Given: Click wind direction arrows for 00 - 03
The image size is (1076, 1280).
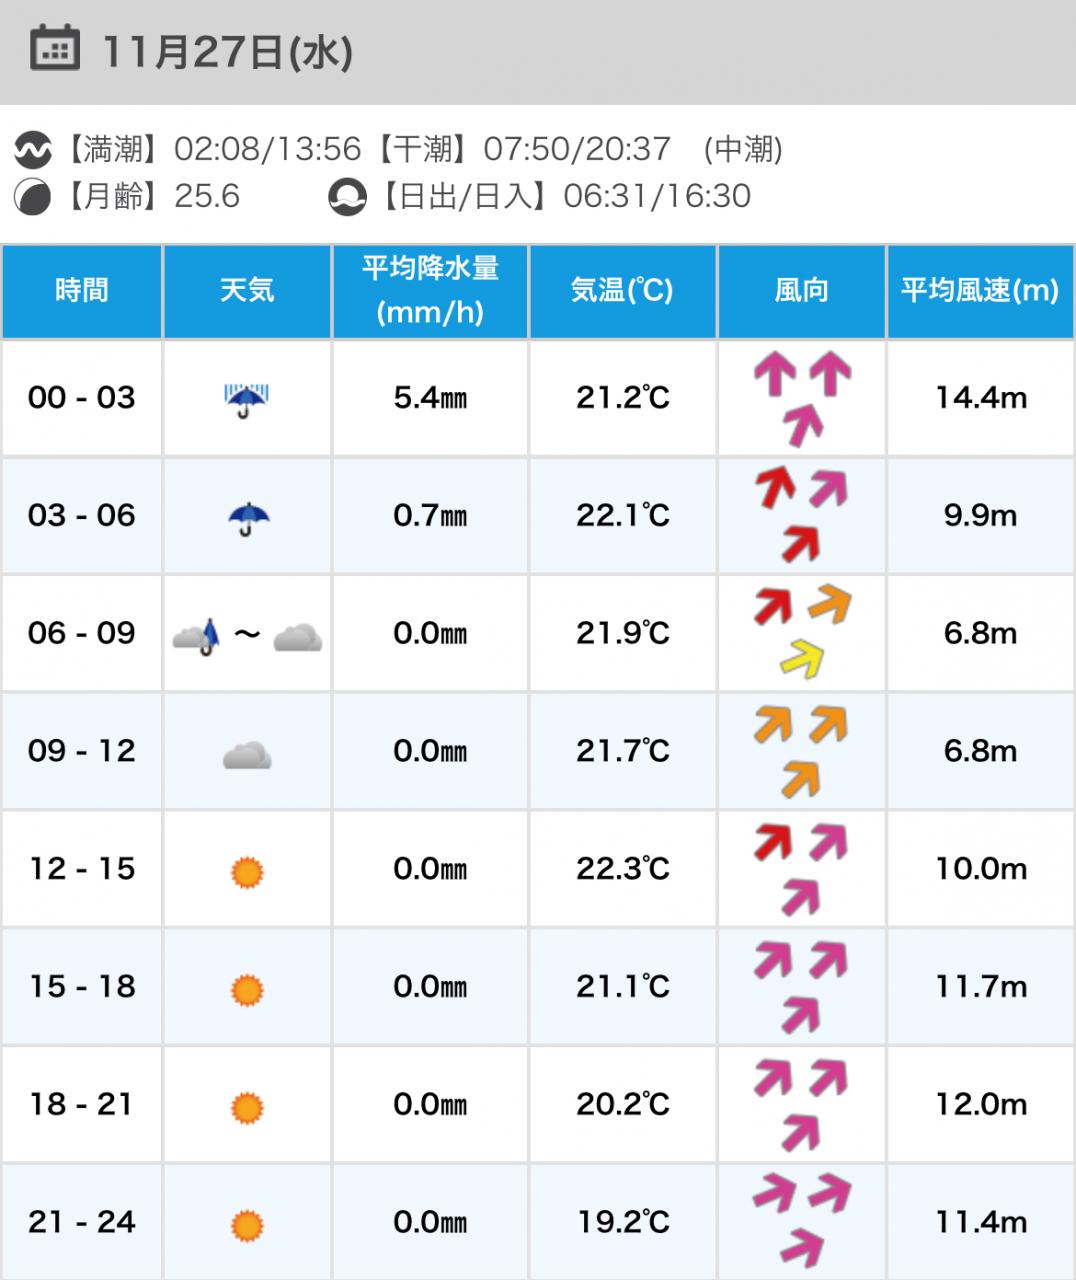Looking at the screenshot, I should 802,397.
